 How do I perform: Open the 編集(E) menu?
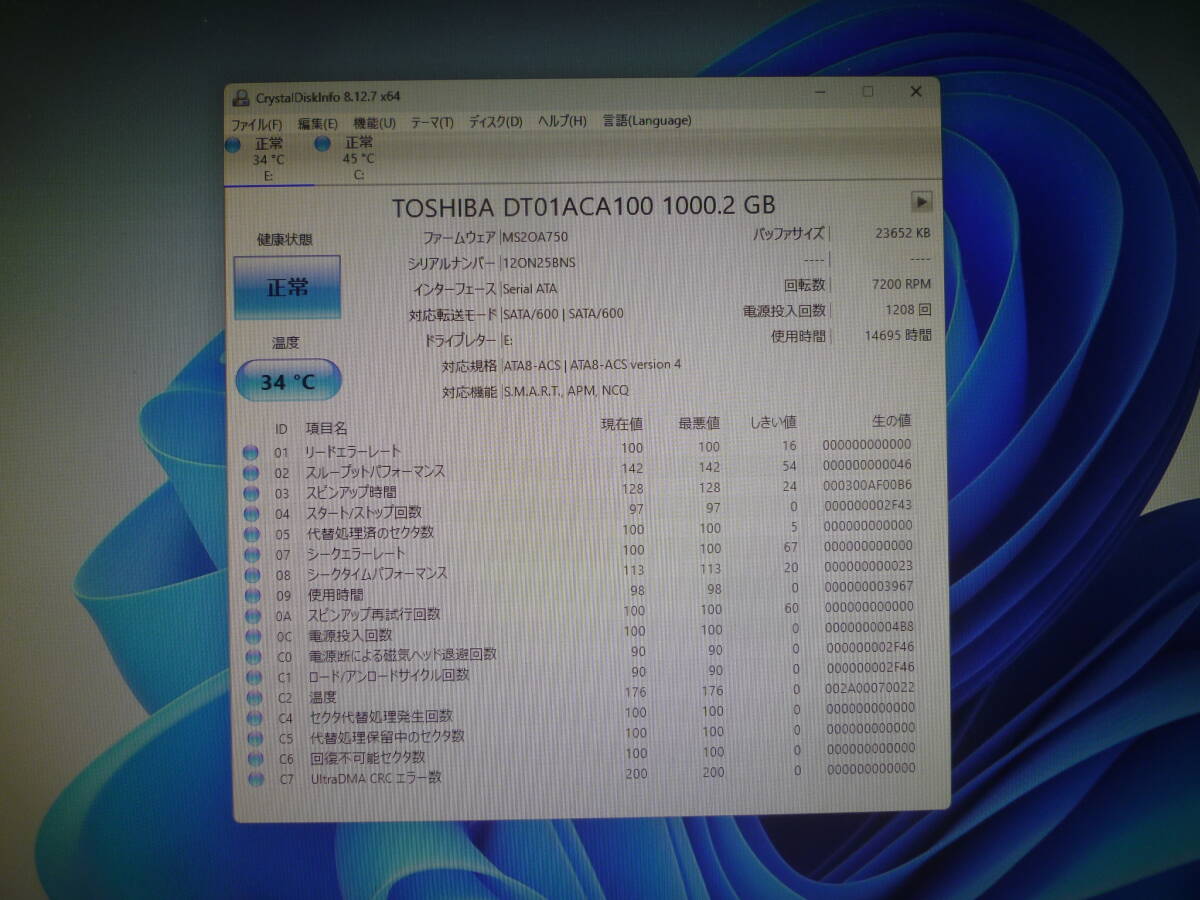pos(318,123)
